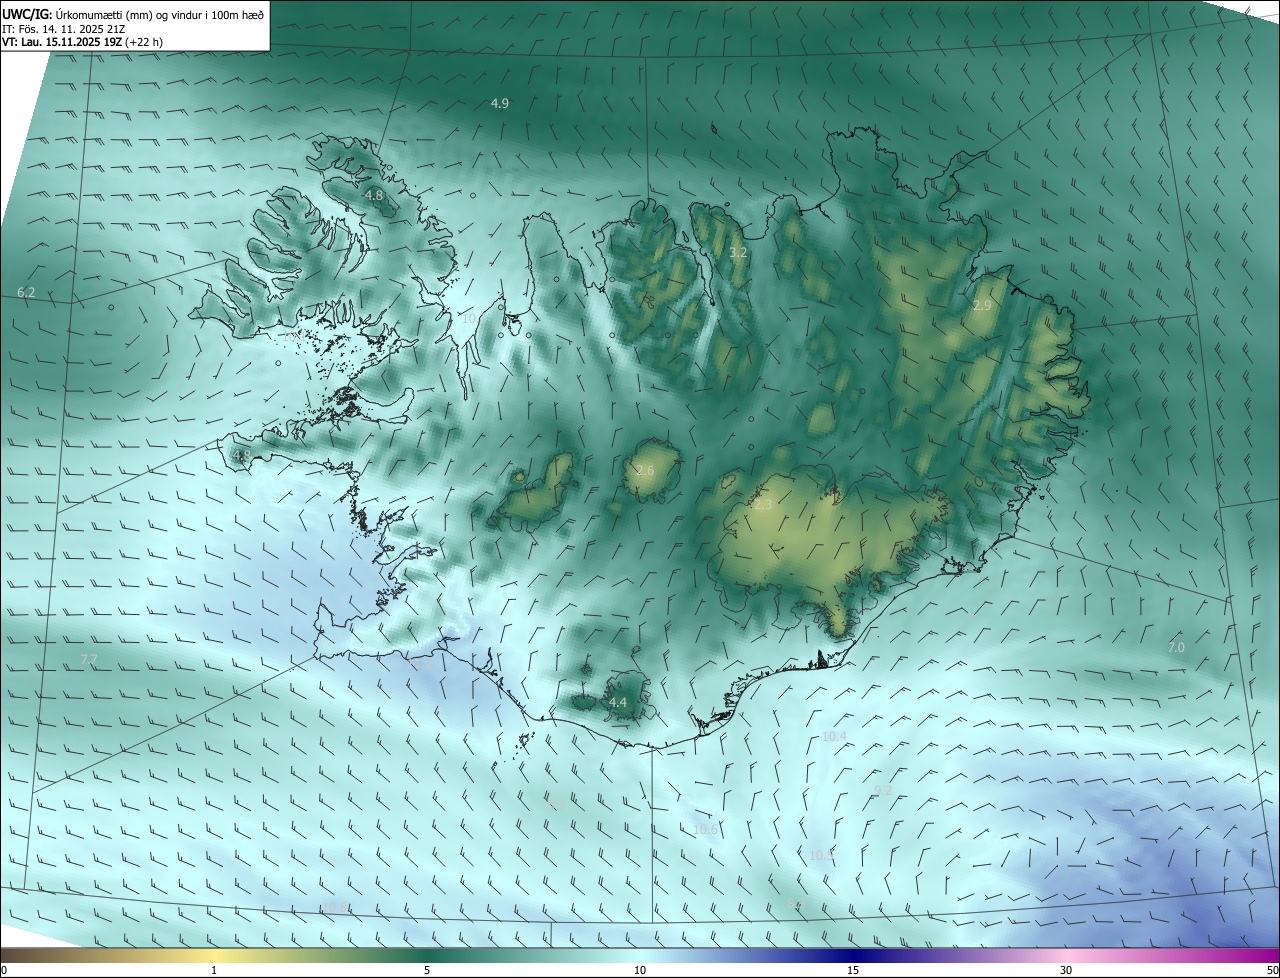This screenshot has height=978, width=1280.
Task: Click the '10.4' value off the south coast
Action: click(x=834, y=736)
